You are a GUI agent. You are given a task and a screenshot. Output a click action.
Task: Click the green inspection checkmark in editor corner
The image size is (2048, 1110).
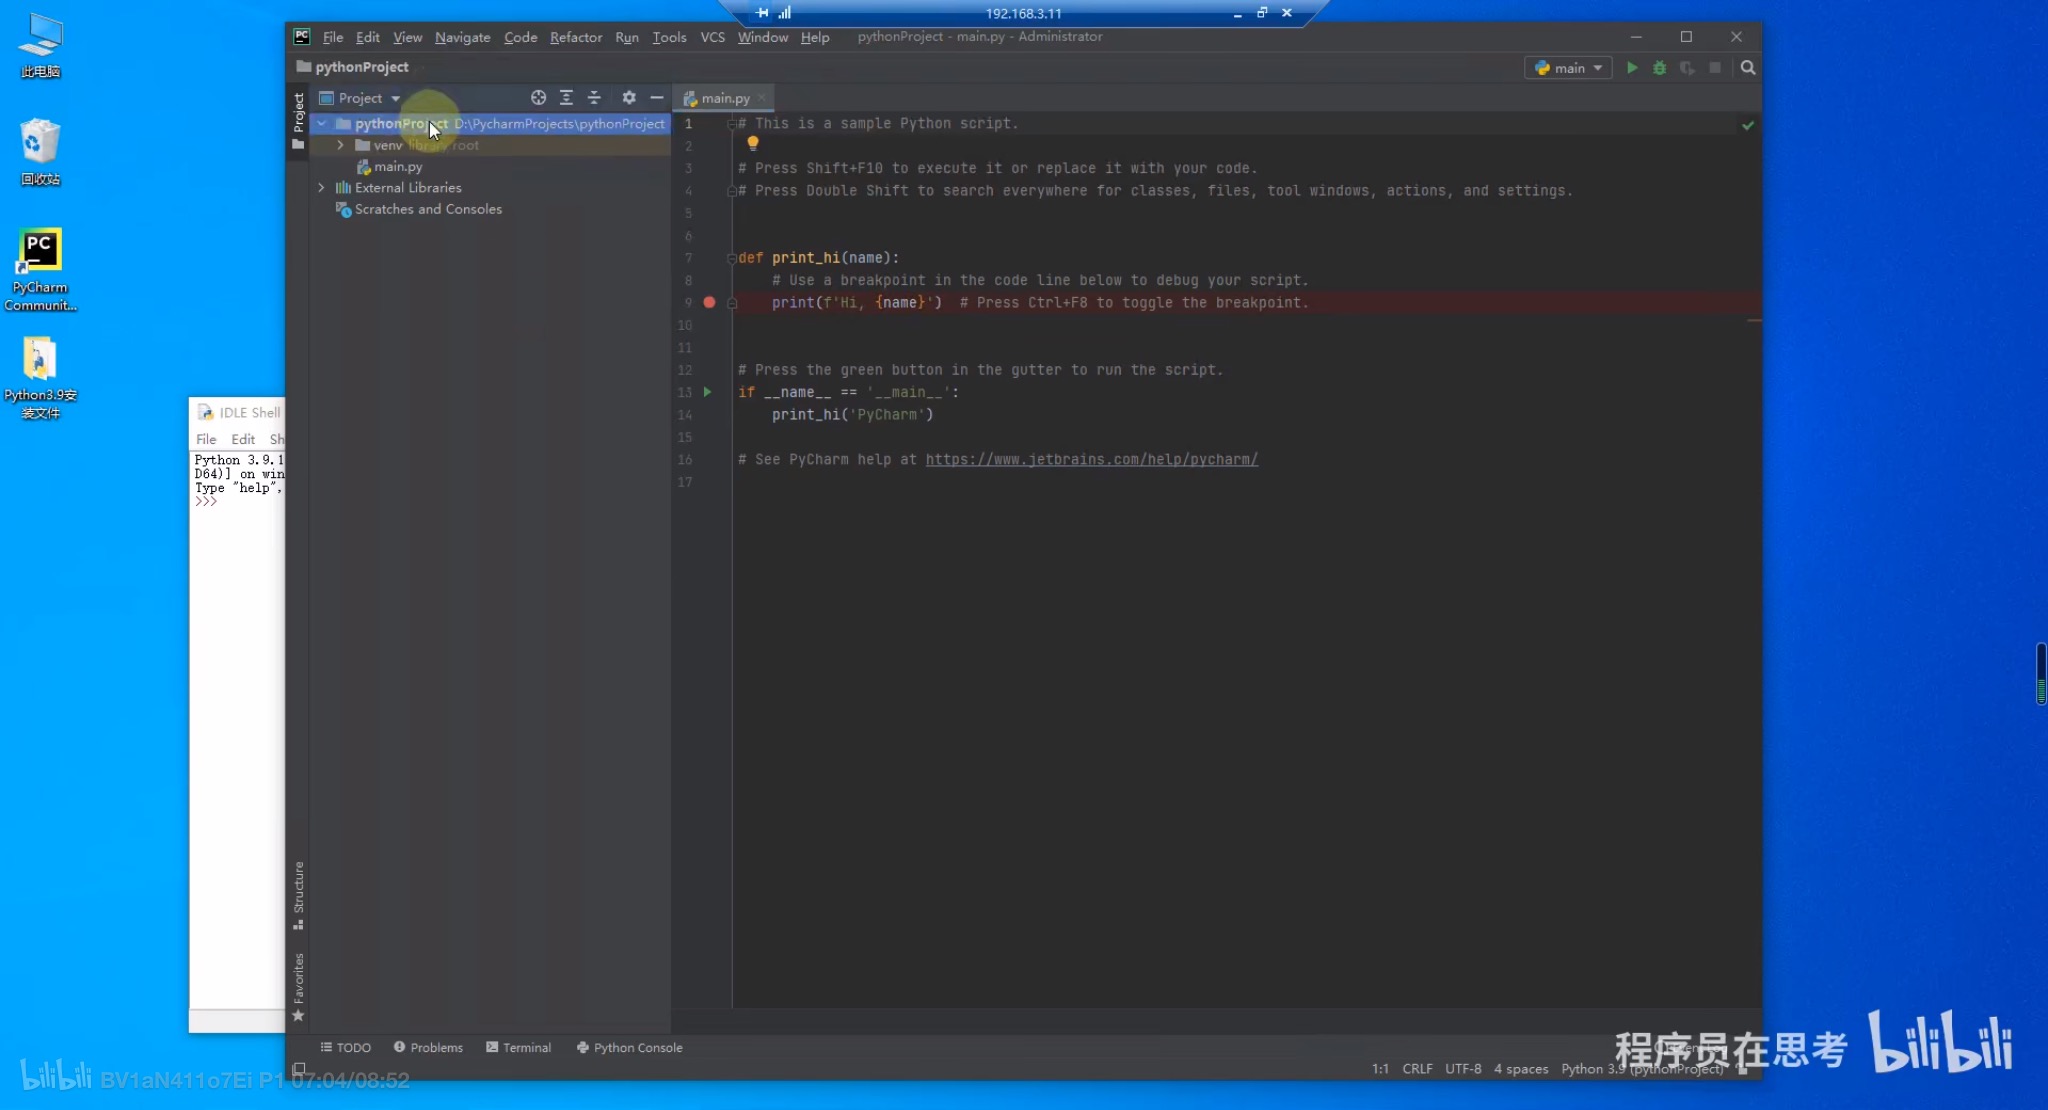tap(1748, 125)
